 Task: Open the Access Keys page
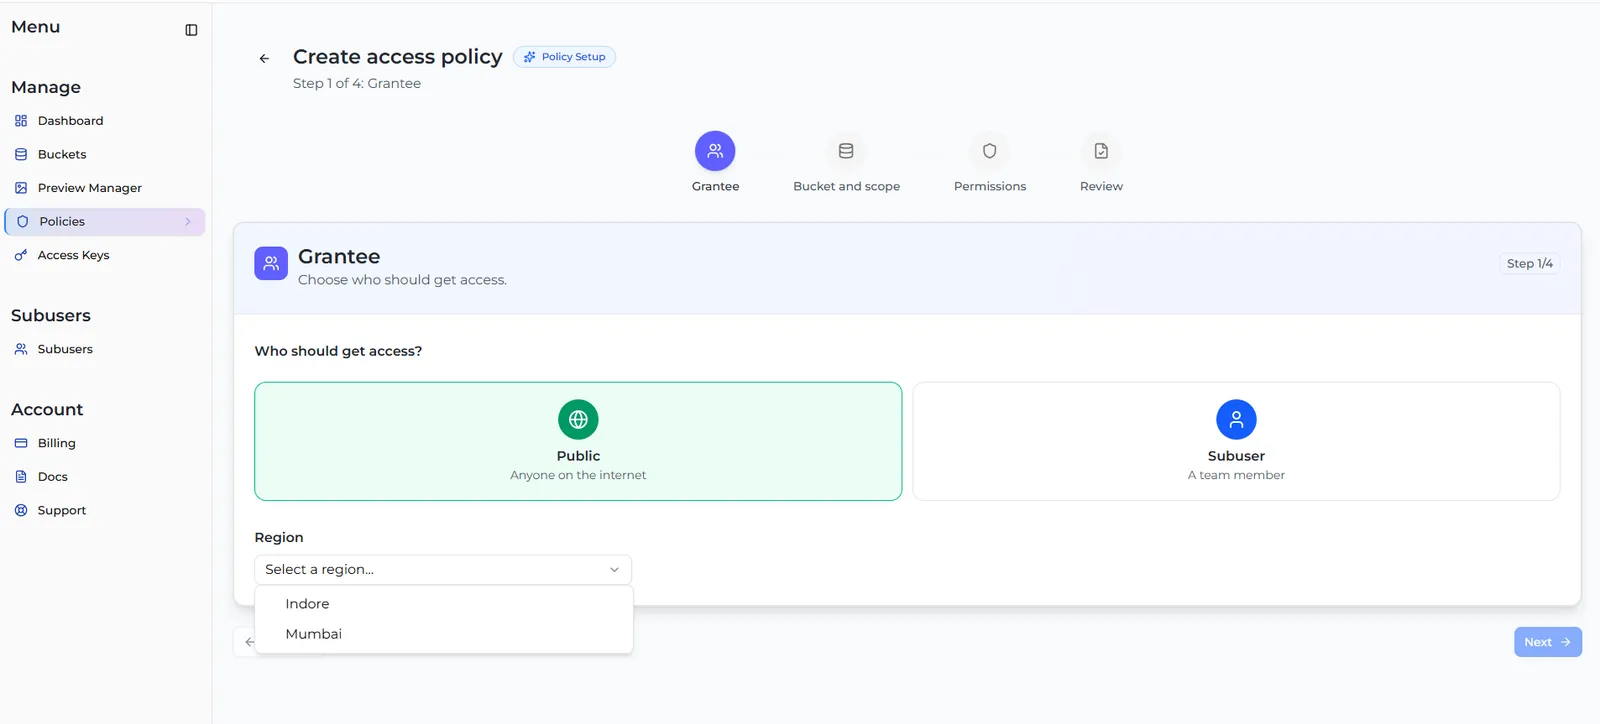pyautogui.click(x=73, y=255)
